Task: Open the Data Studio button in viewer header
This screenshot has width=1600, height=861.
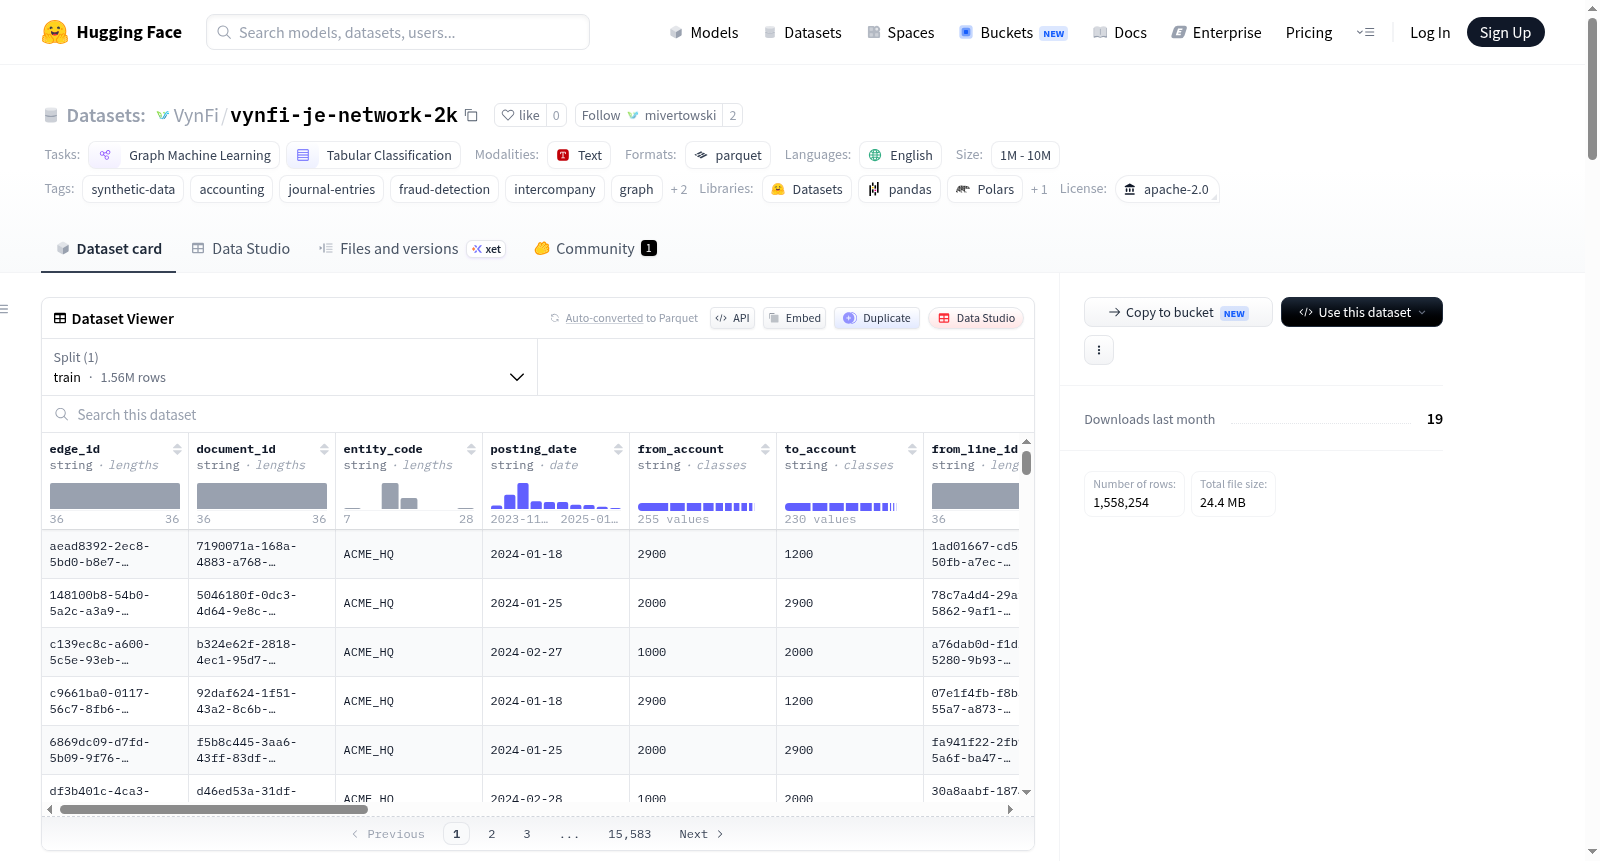Action: tap(976, 318)
